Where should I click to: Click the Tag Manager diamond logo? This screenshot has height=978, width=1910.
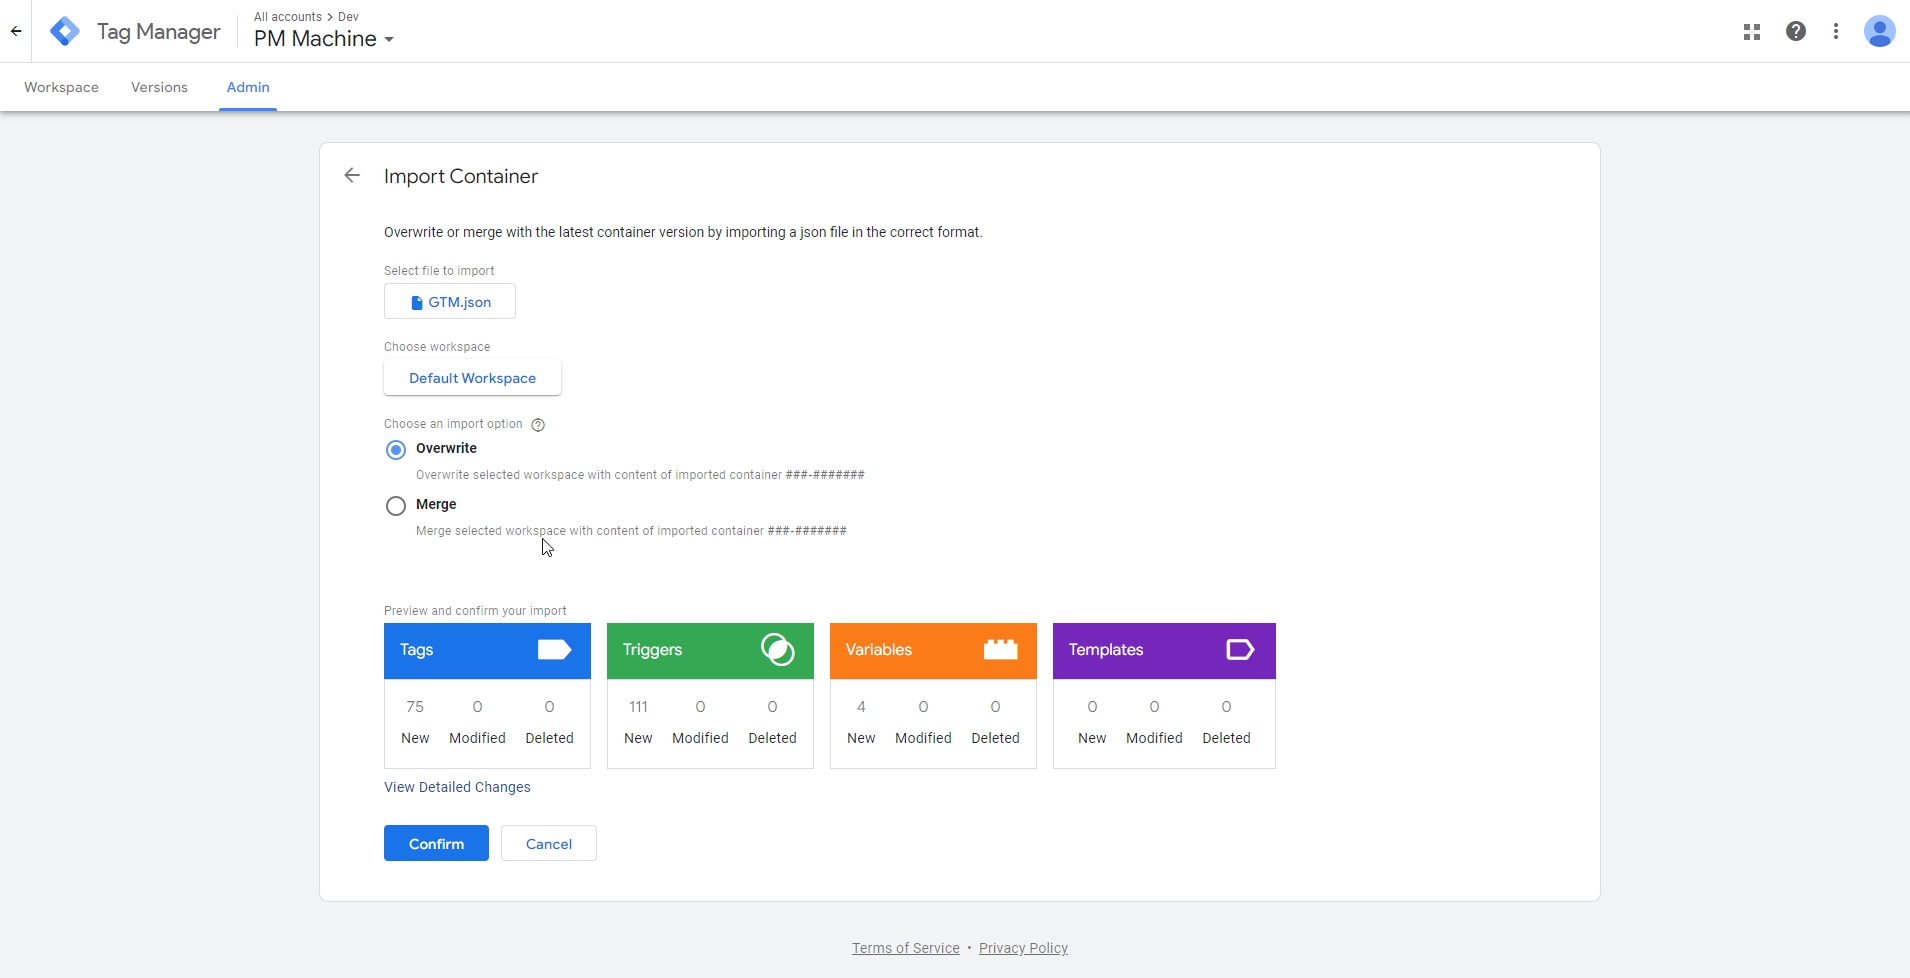65,32
